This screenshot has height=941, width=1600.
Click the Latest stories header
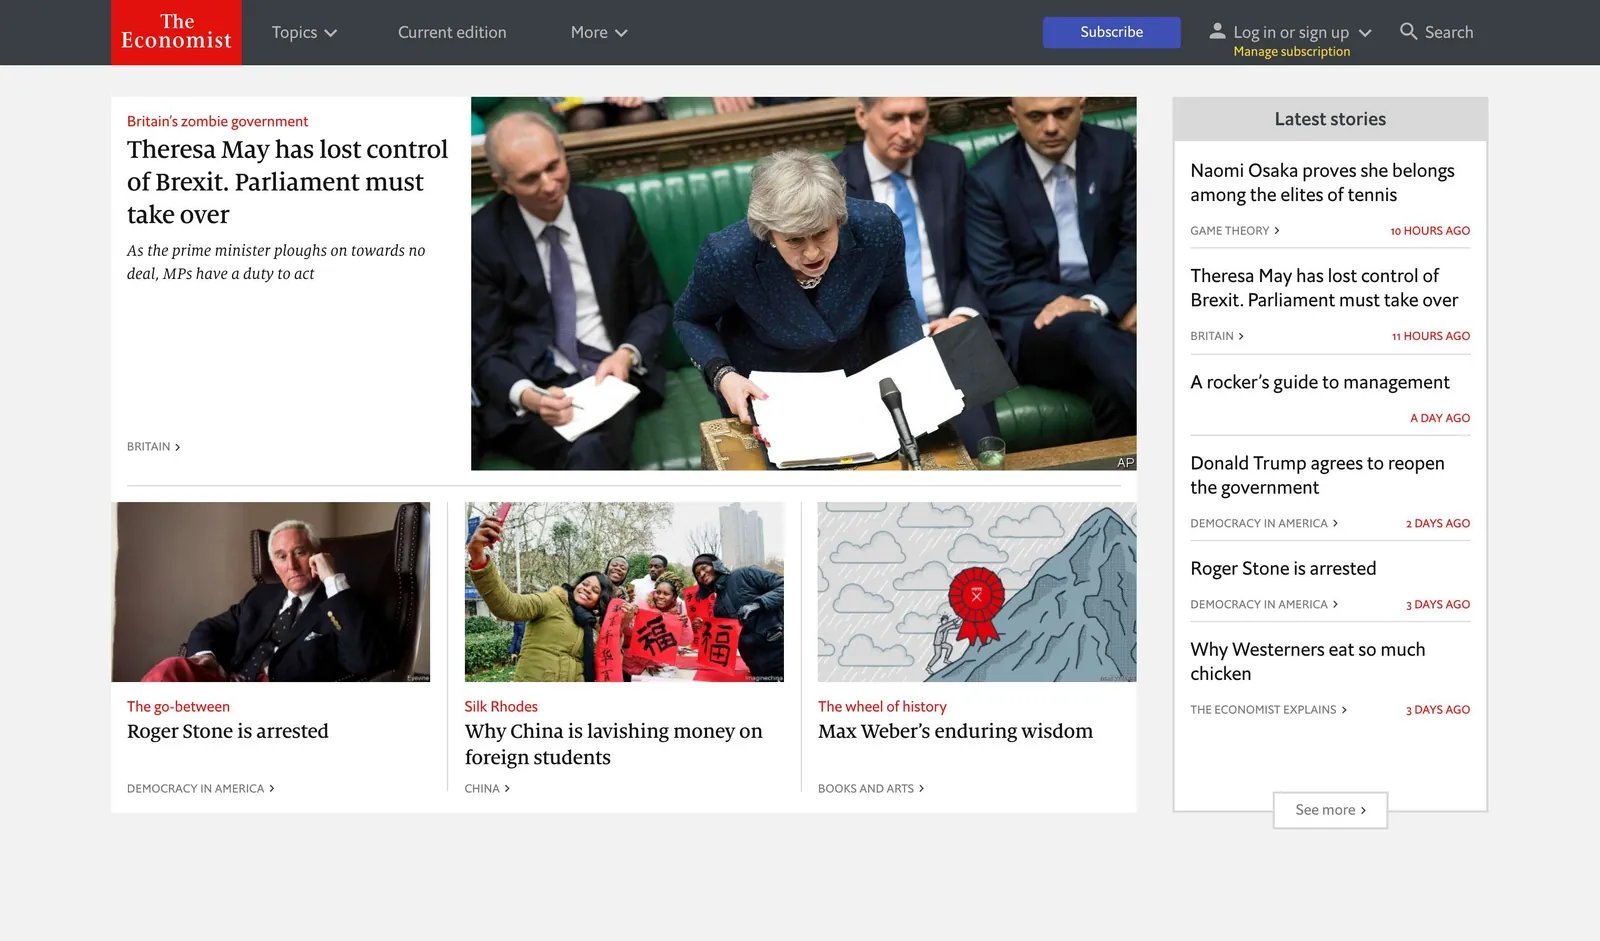pos(1330,119)
